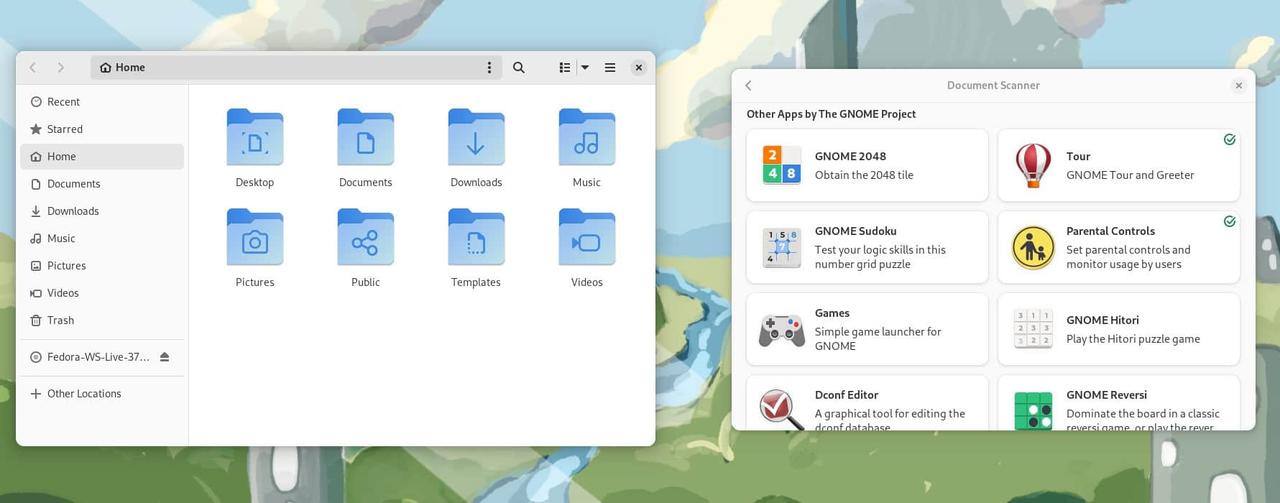Open the Home path three-dot menu
Viewport: 1280px width, 503px height.
(x=489, y=68)
